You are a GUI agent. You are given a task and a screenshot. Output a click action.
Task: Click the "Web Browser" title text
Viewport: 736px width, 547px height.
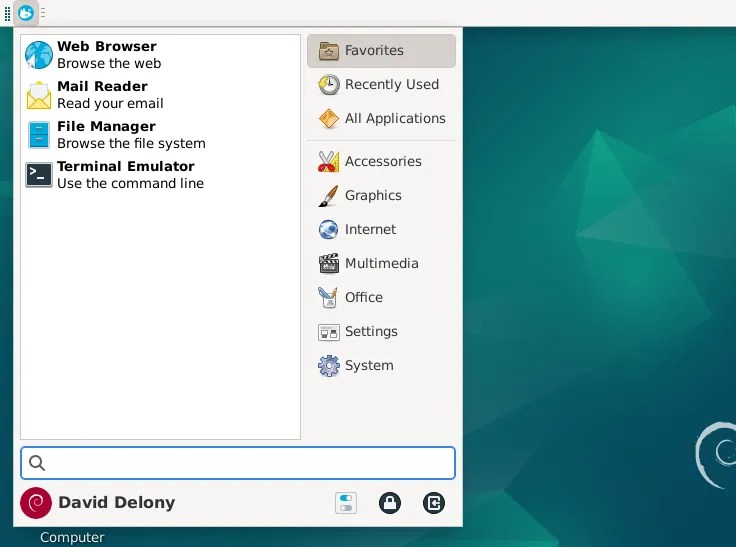pos(107,46)
